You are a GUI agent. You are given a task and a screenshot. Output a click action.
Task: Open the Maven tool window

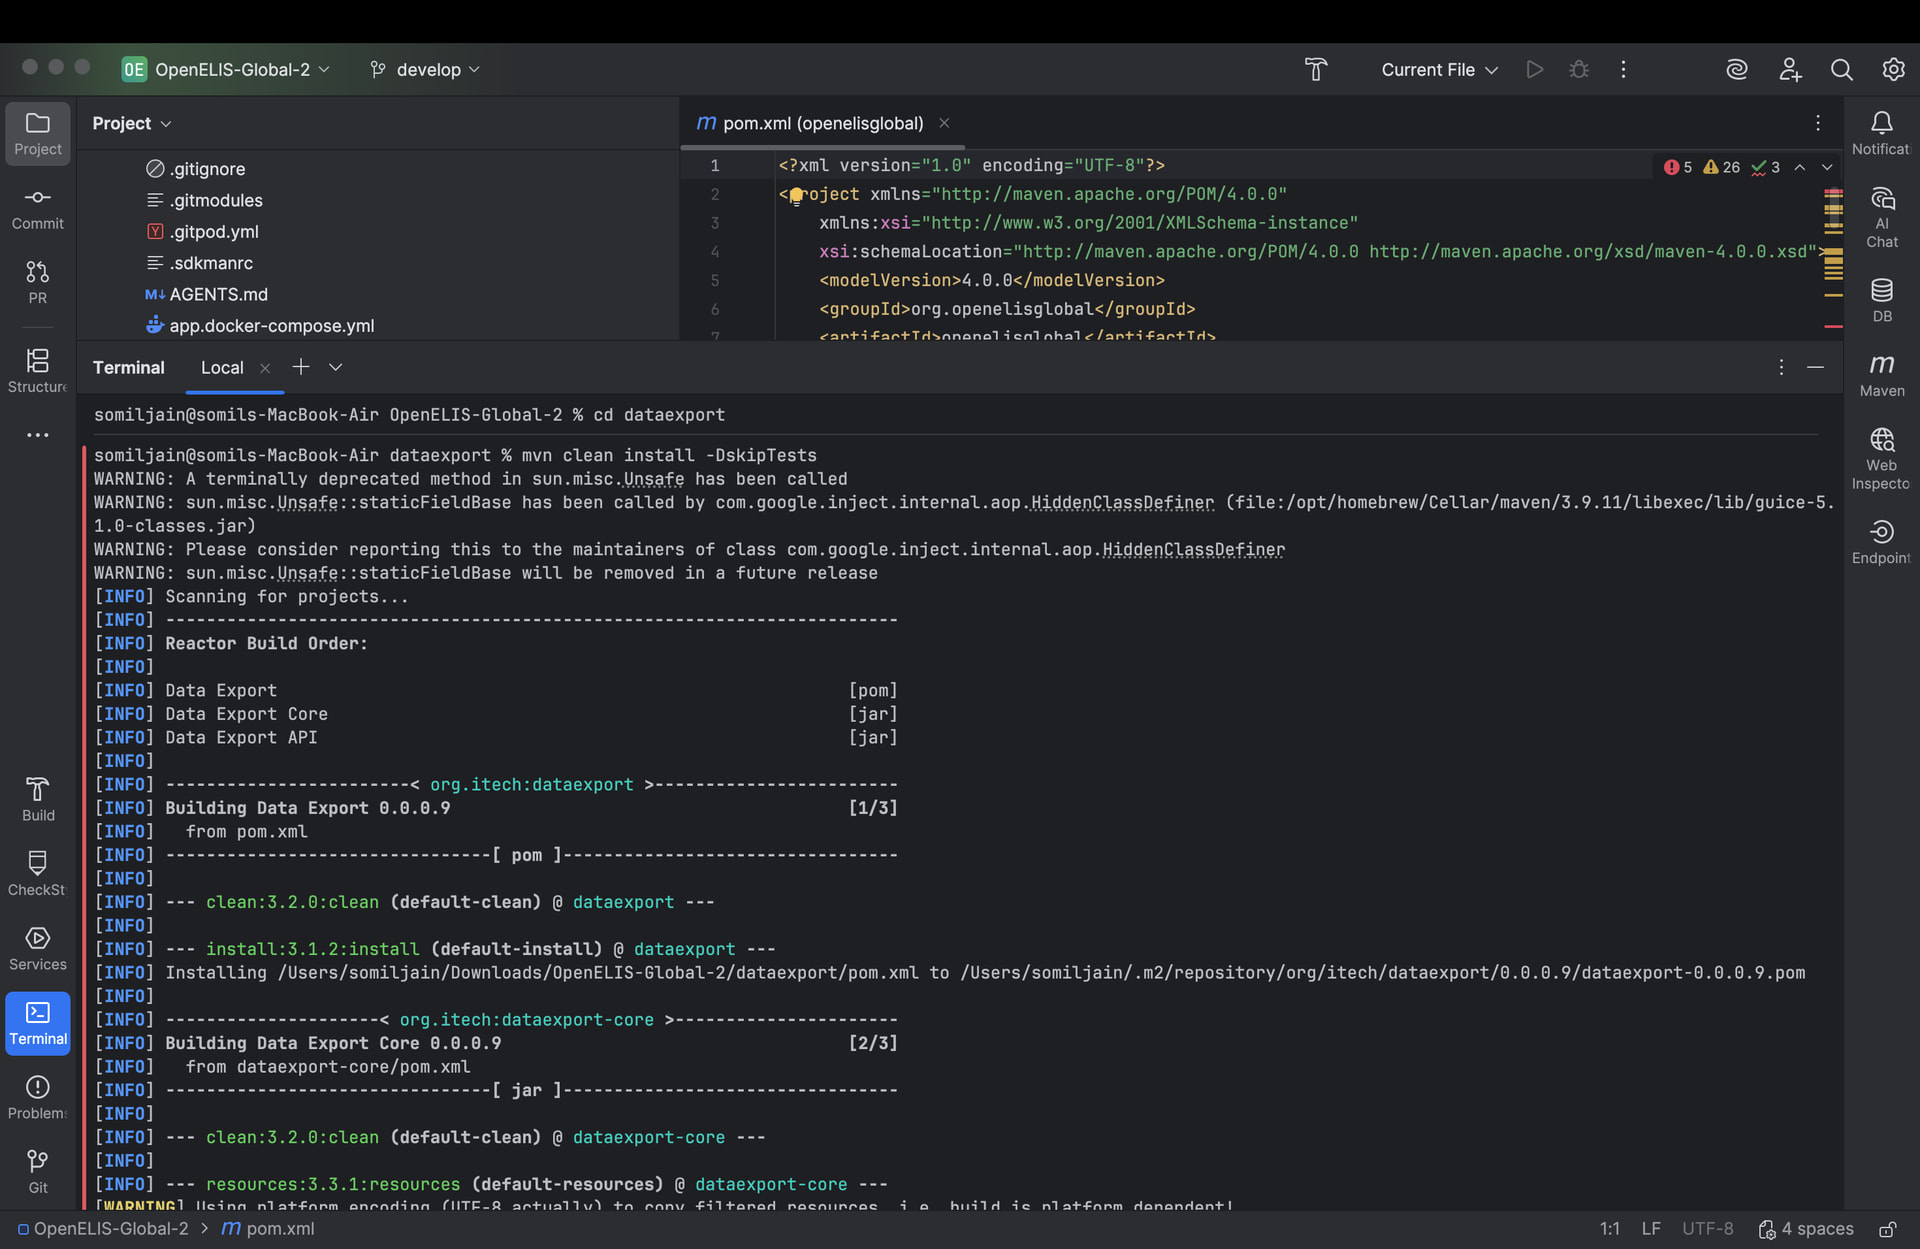[x=1881, y=374]
